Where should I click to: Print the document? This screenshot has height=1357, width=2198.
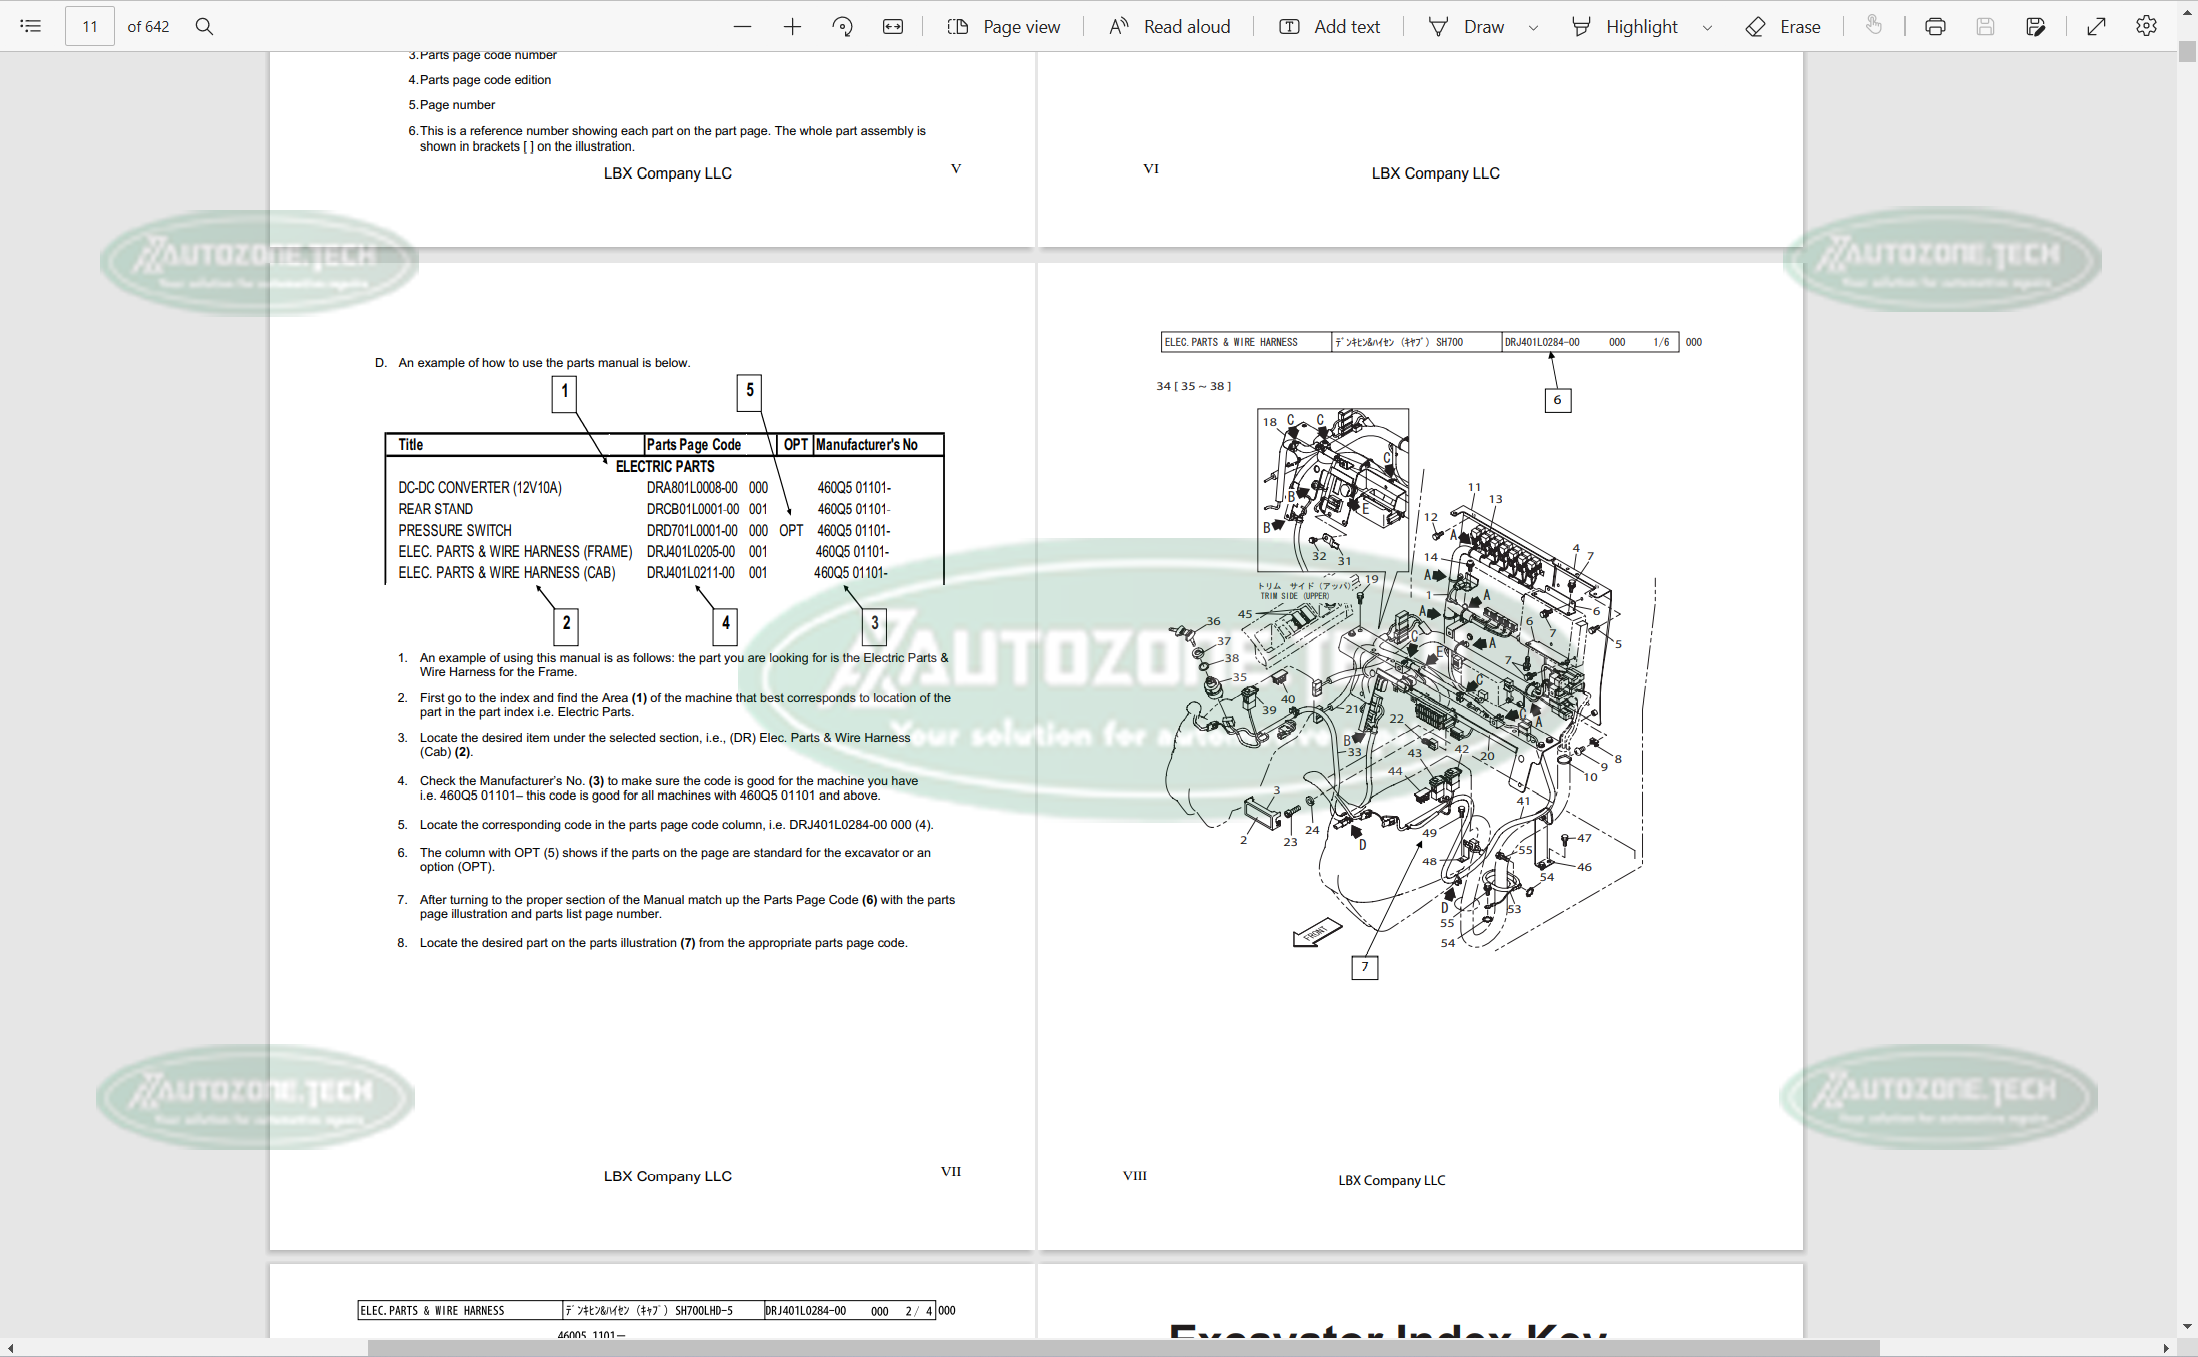click(1935, 27)
